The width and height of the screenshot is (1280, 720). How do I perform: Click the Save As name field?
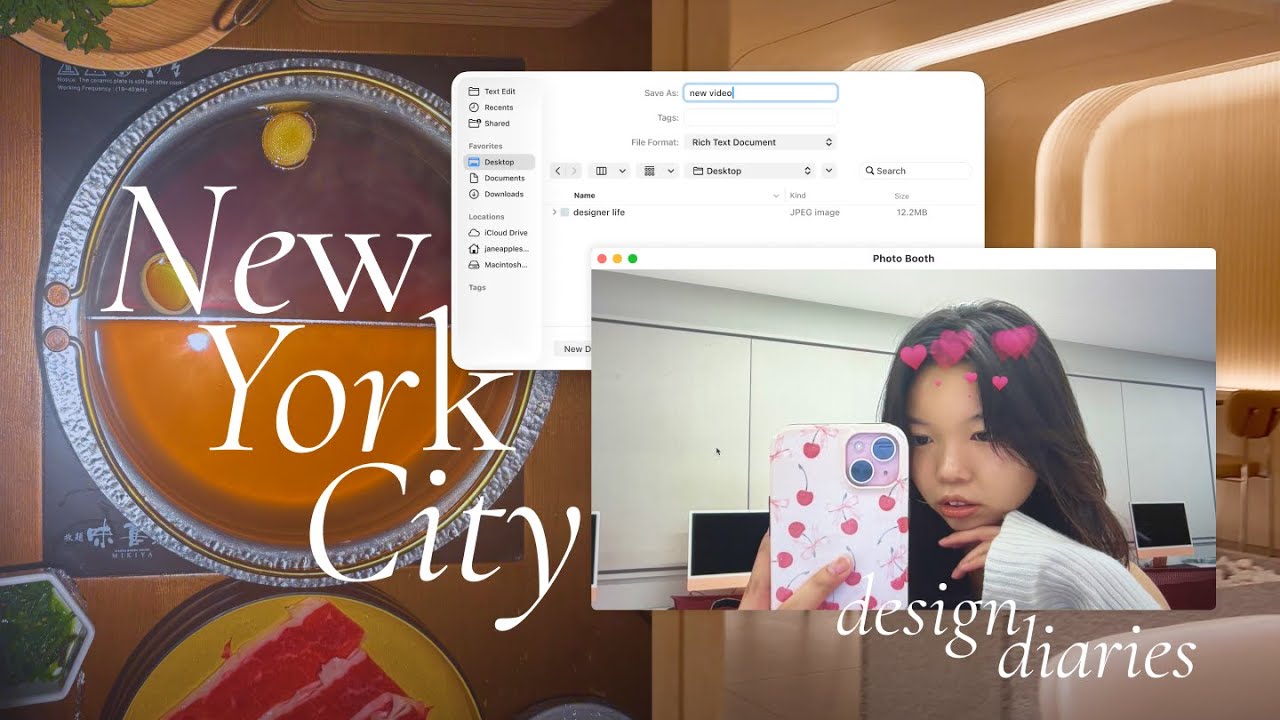point(760,93)
